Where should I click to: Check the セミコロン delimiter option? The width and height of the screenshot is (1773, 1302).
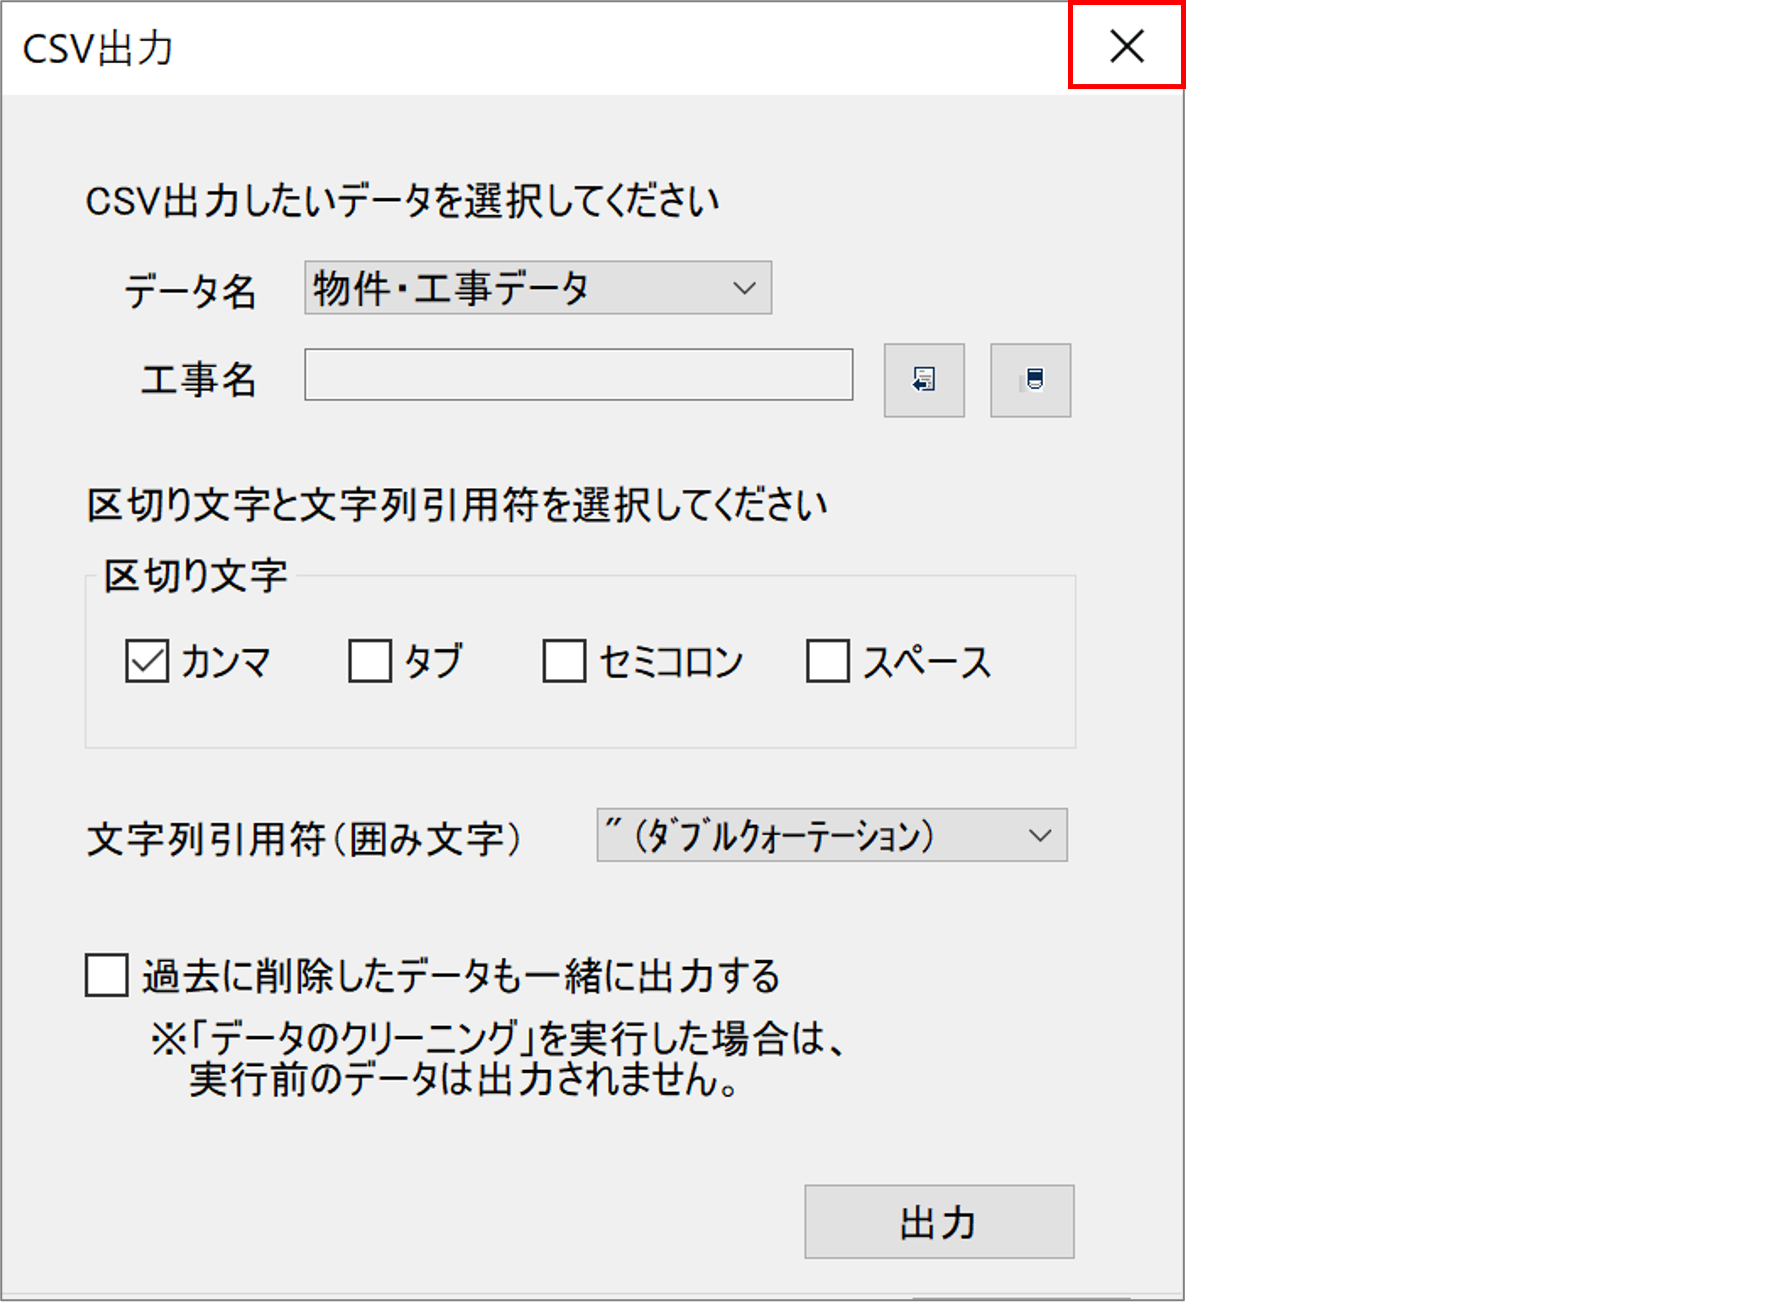pyautogui.click(x=563, y=660)
